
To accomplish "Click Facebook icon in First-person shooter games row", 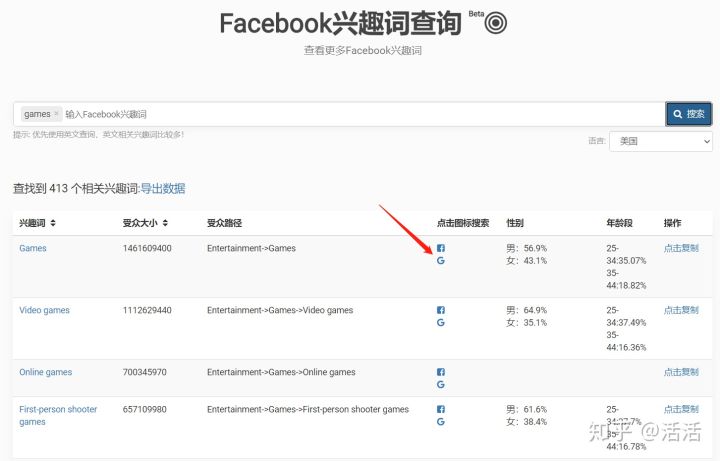I will (441, 409).
